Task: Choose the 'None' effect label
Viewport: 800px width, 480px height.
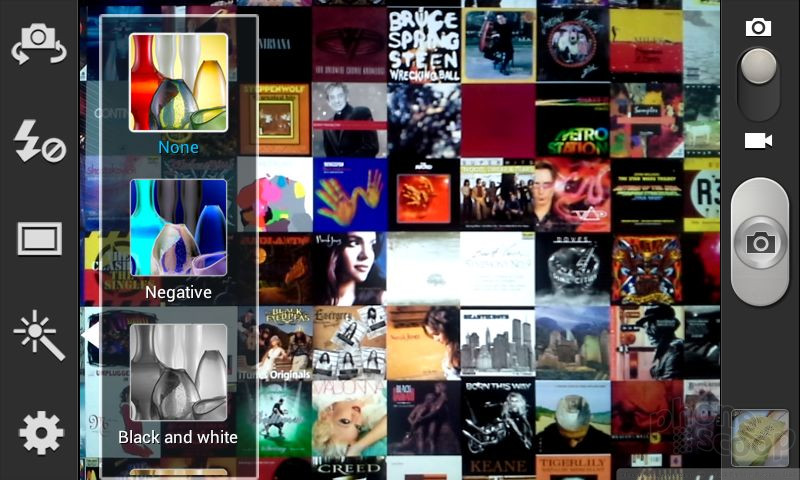Action: click(179, 147)
